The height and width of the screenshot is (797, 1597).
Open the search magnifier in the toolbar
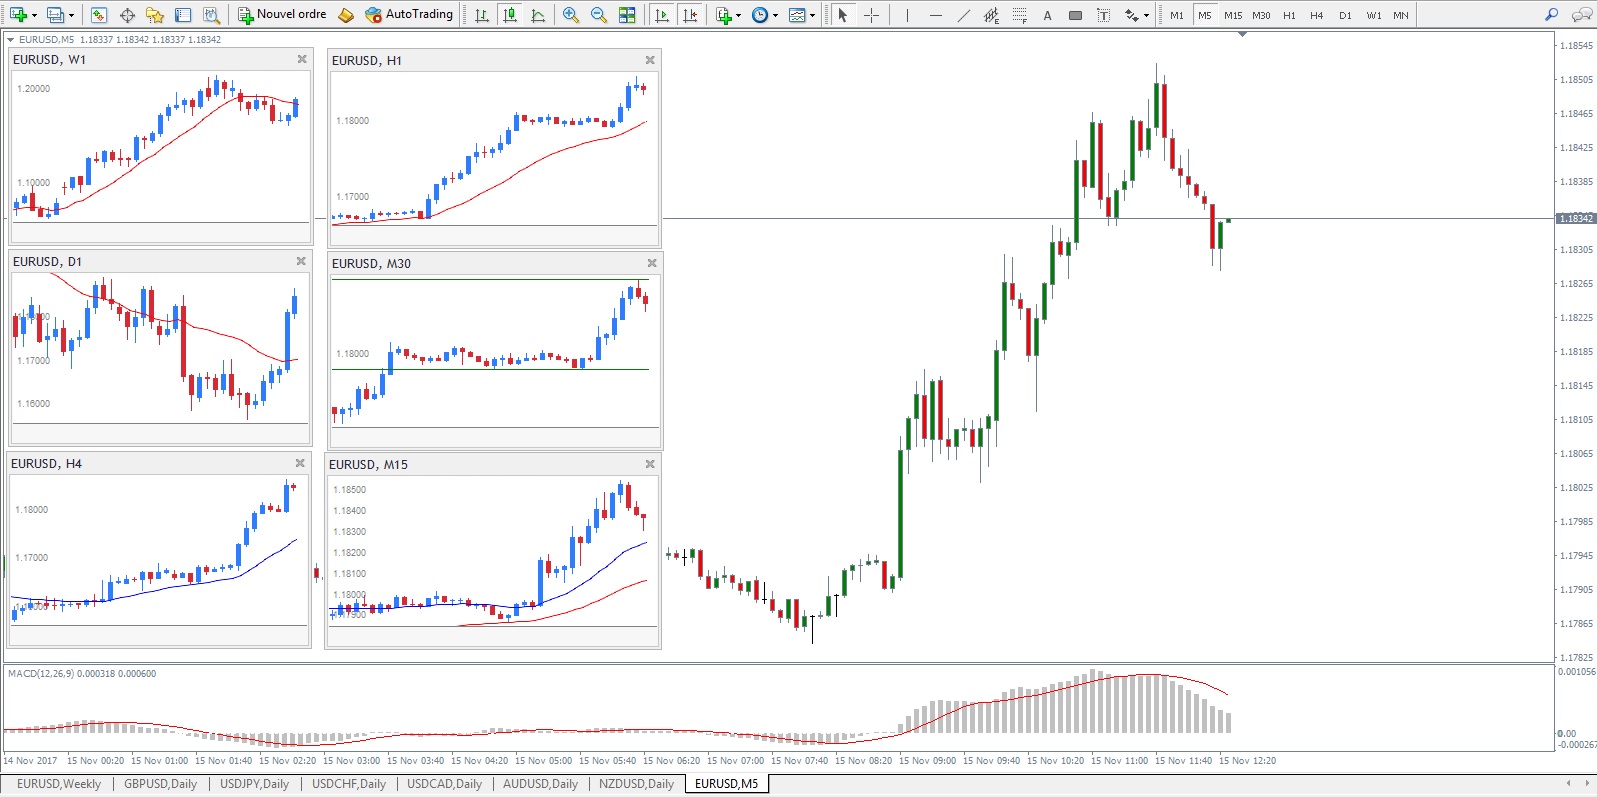[x=1551, y=15]
